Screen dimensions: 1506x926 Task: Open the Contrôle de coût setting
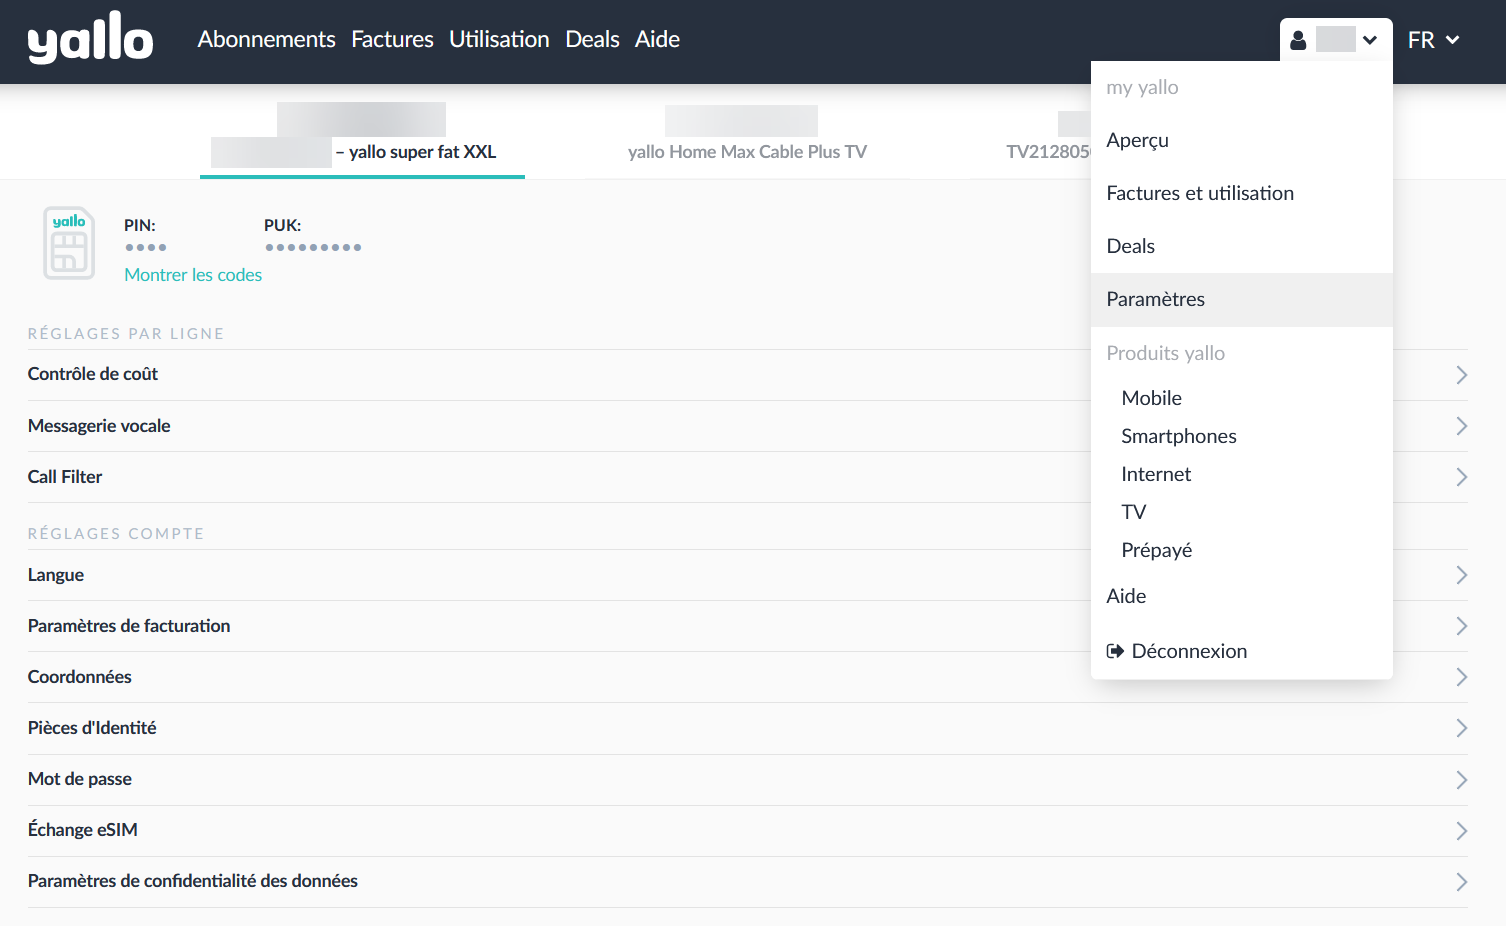click(748, 375)
